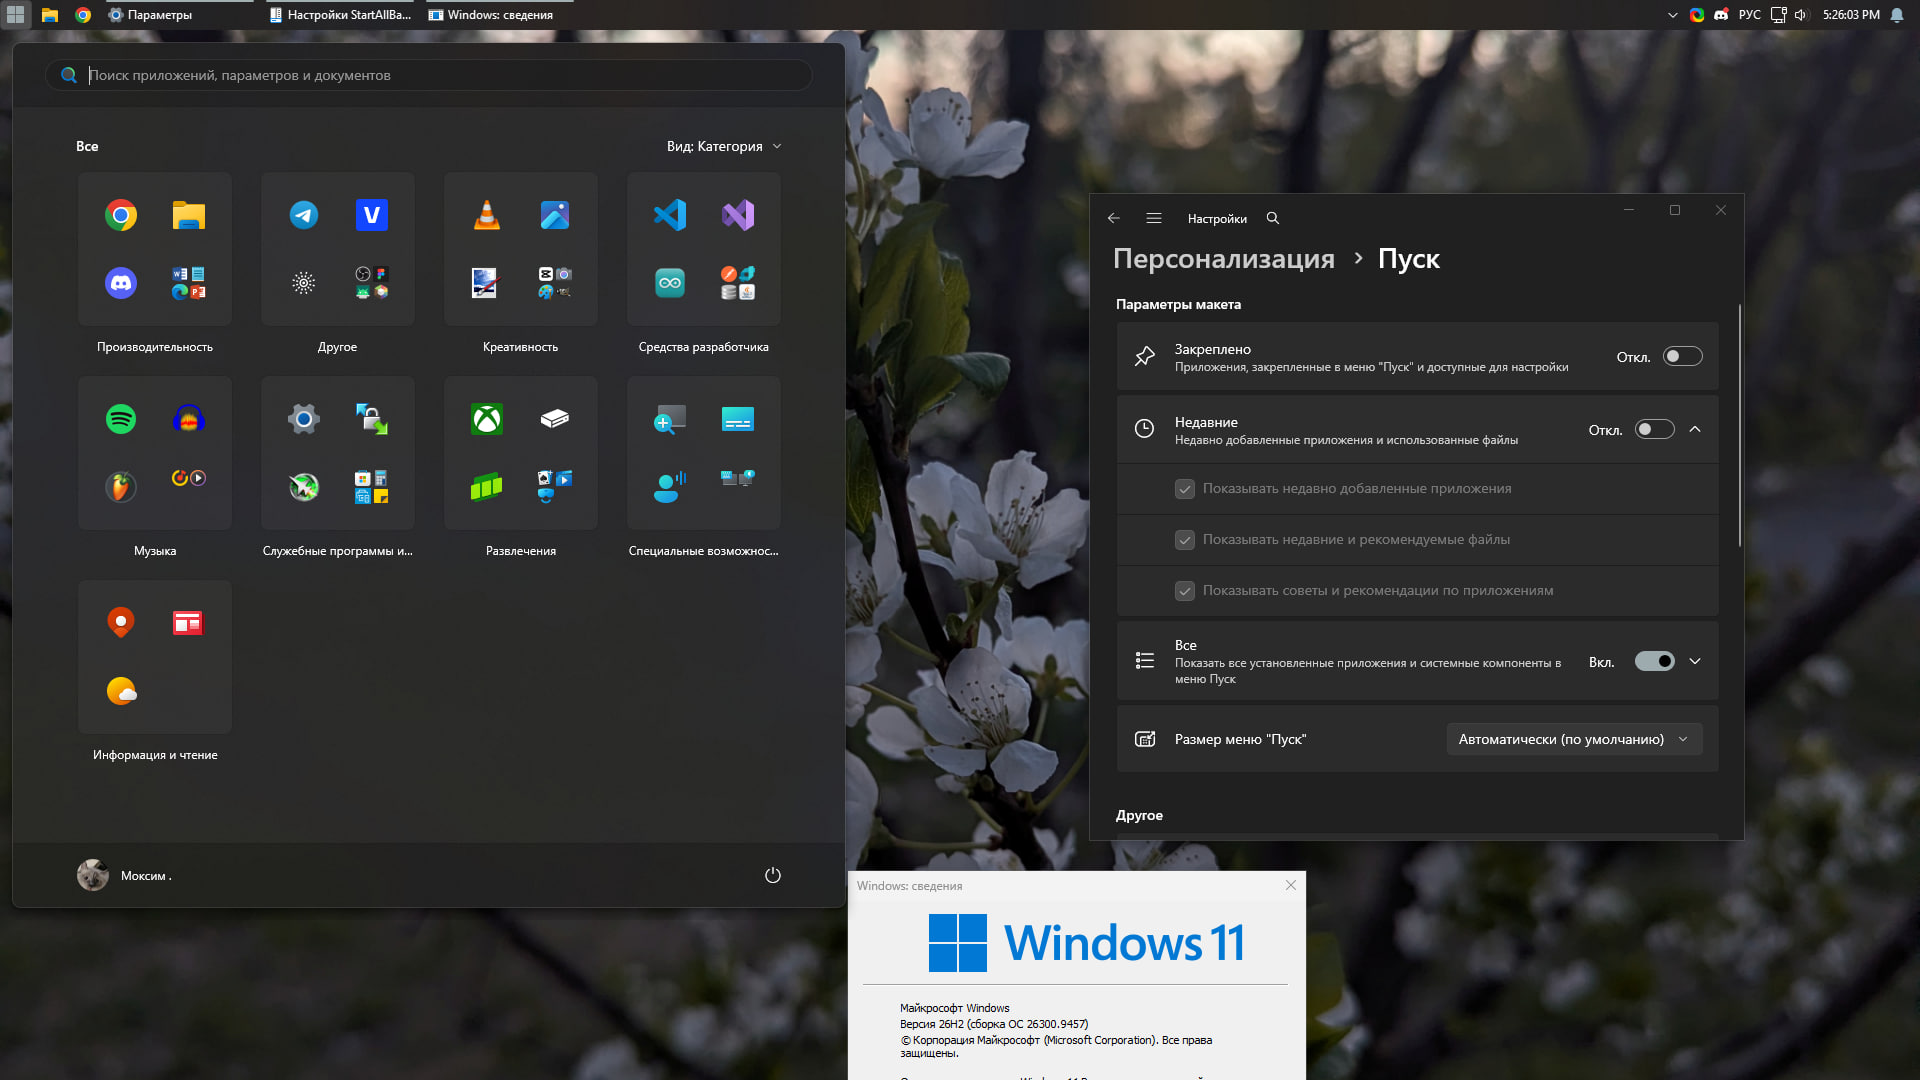Check Показывать недавние и рекомендуемые файлы
Image resolution: width=1920 pixels, height=1080 pixels.
click(x=1185, y=540)
